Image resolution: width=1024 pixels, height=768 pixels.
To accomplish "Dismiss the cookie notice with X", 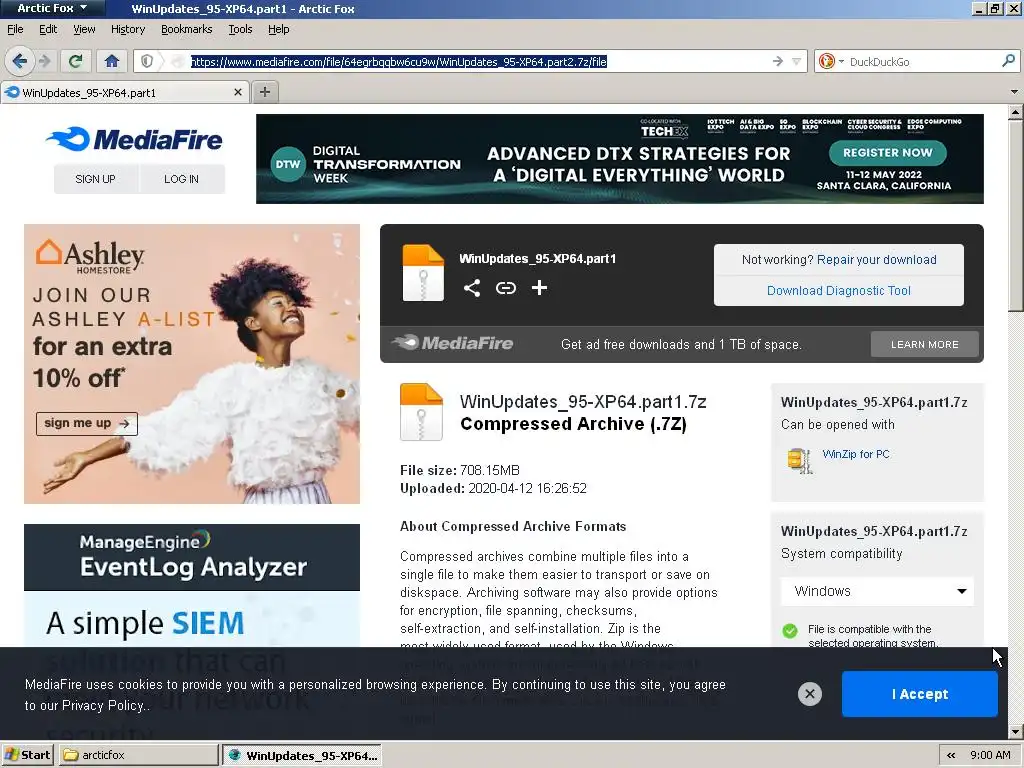I will point(810,694).
